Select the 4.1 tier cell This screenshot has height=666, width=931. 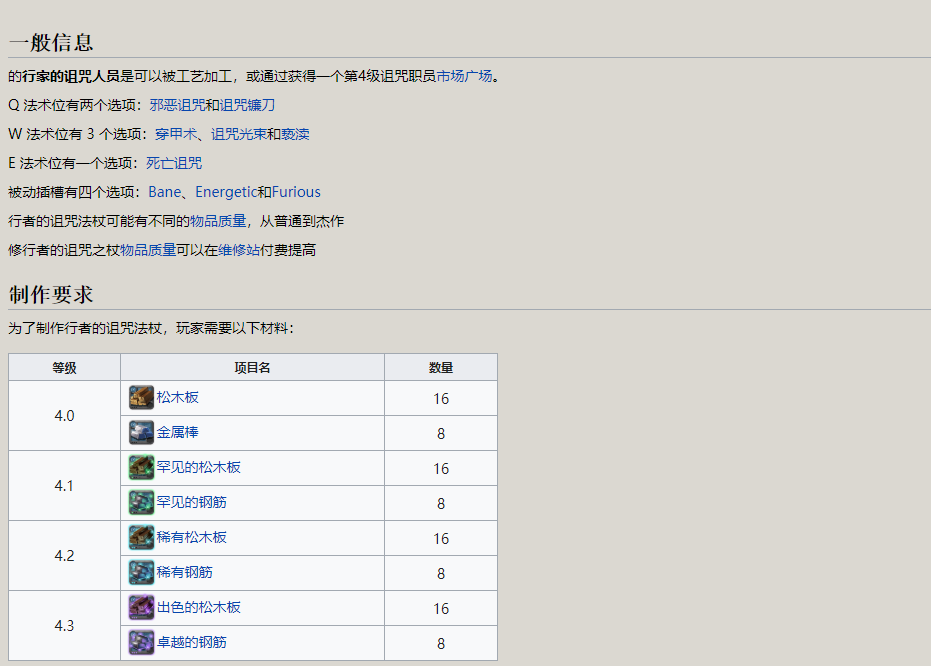coord(64,486)
